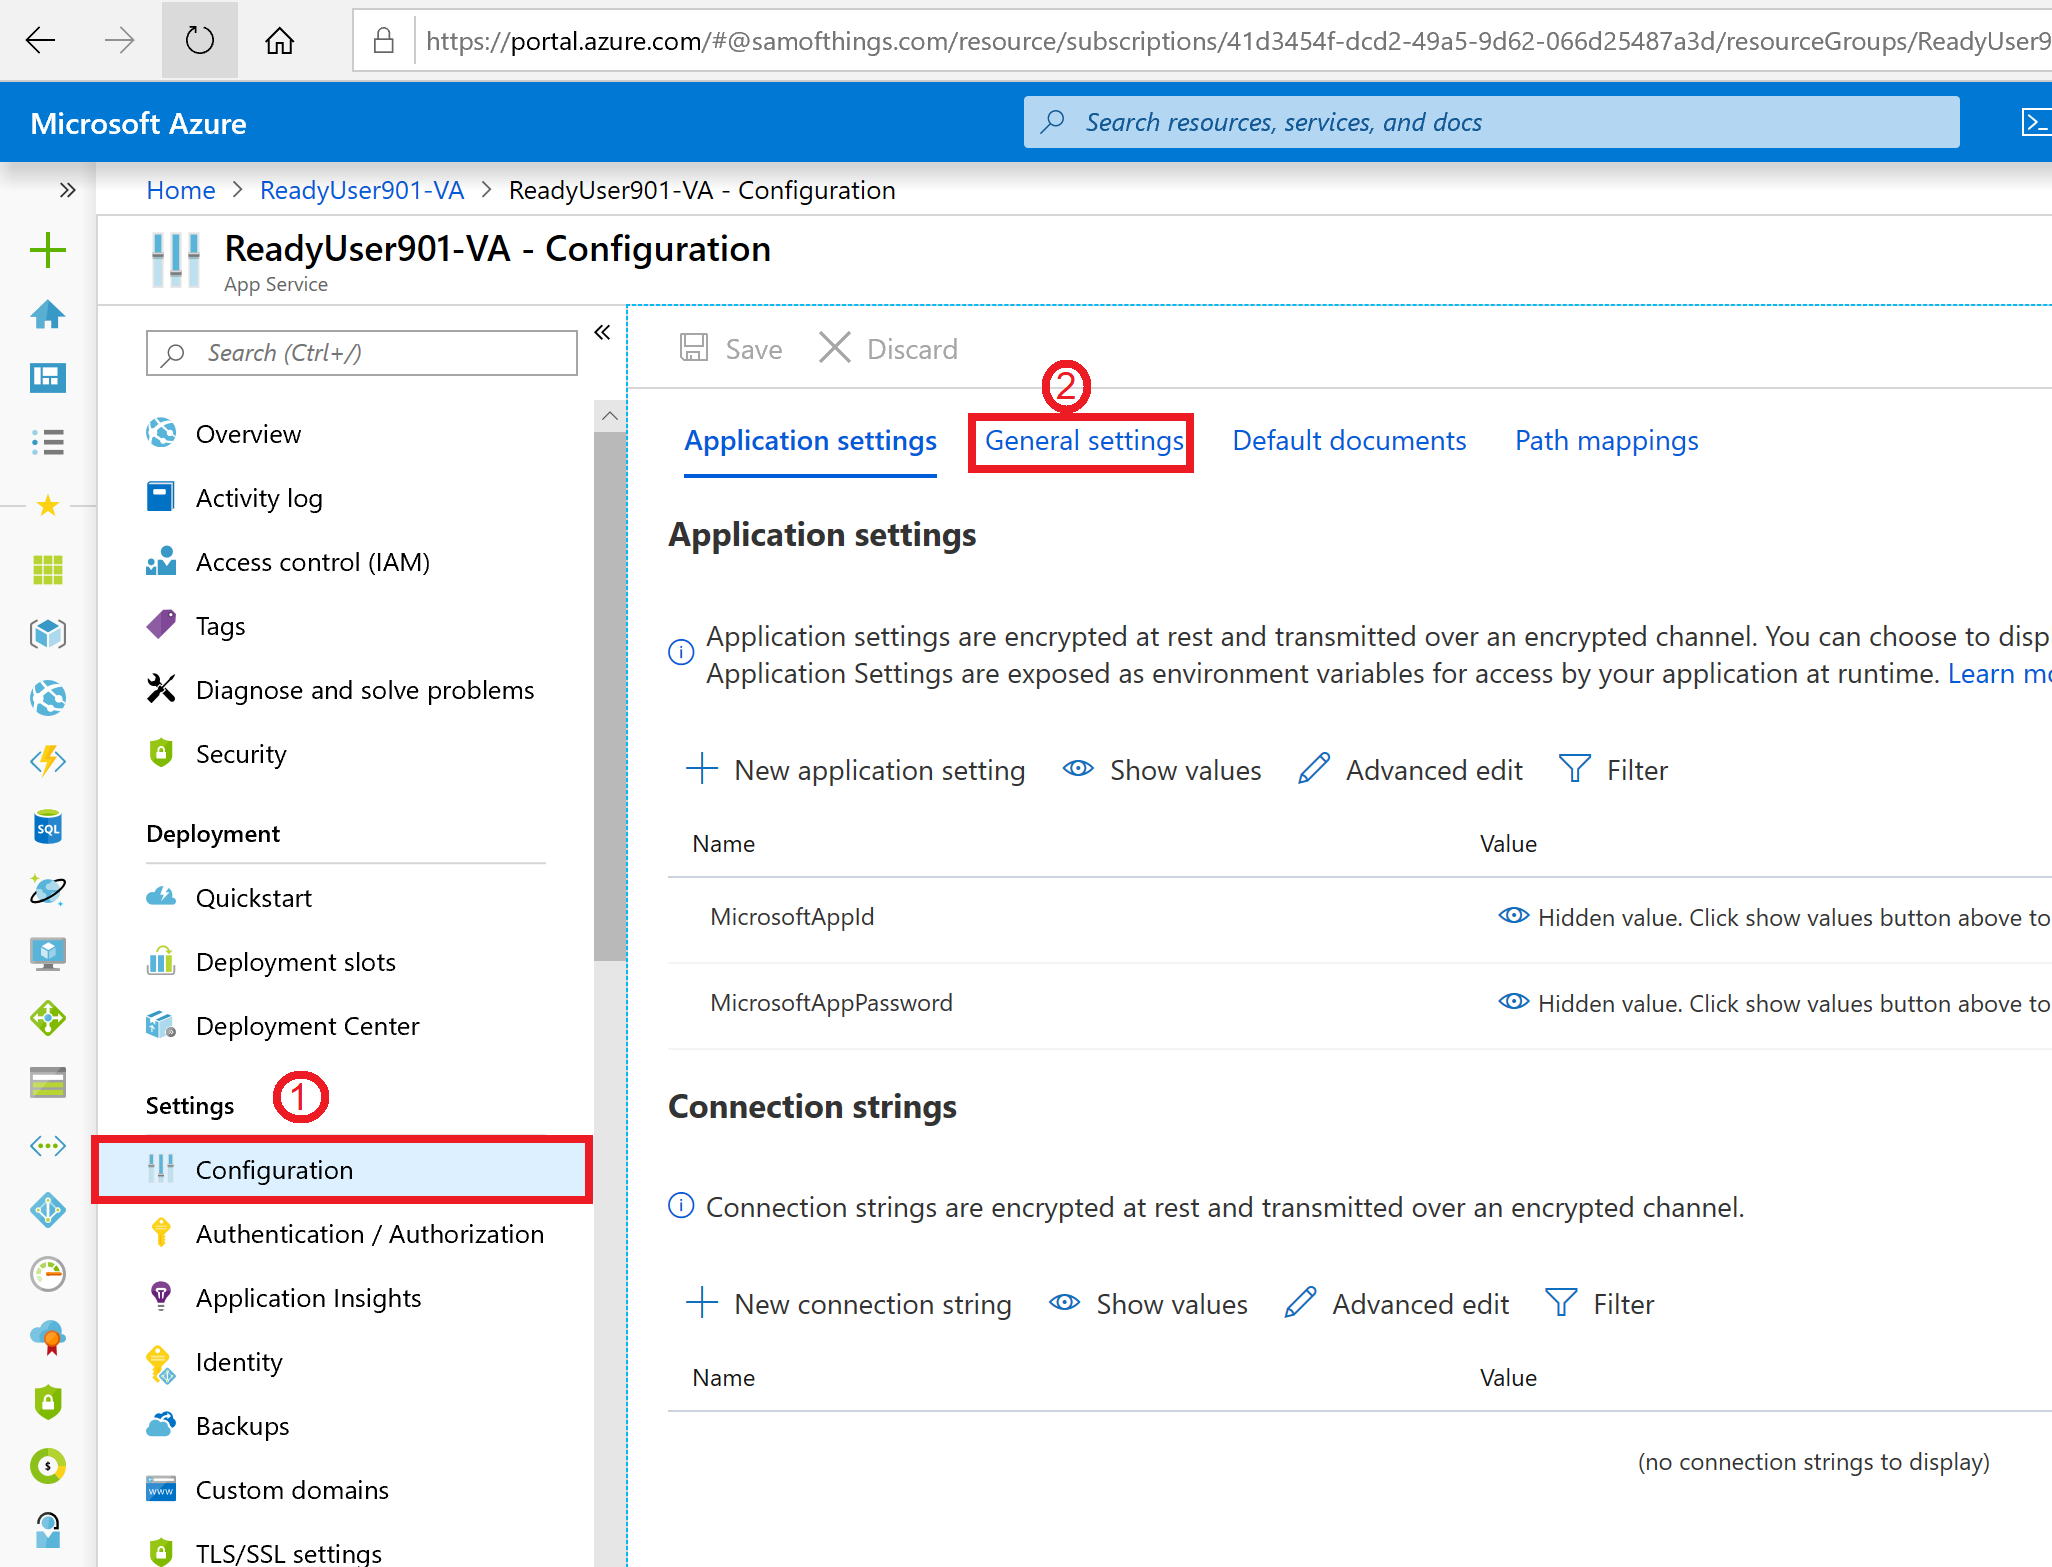Click the Save icon in toolbar
Screen dimensions: 2052x1567
(693, 347)
